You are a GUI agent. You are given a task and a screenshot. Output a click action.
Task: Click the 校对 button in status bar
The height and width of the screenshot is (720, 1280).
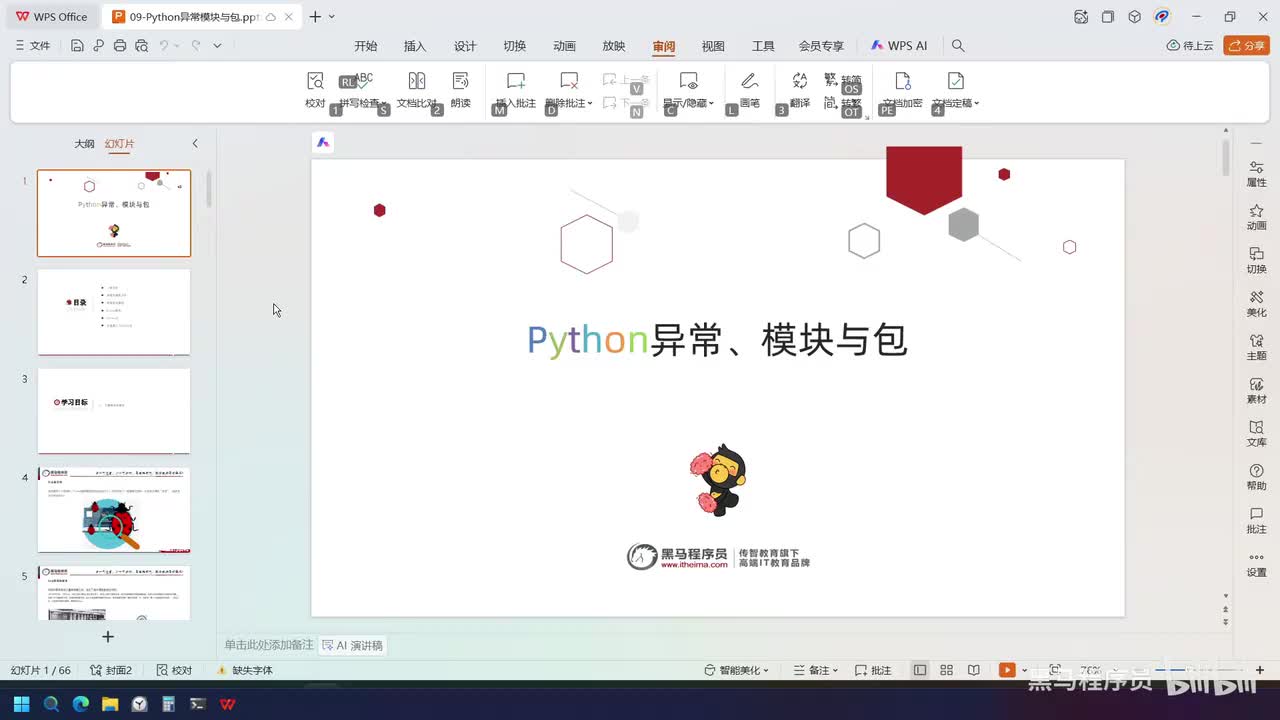click(x=172, y=670)
